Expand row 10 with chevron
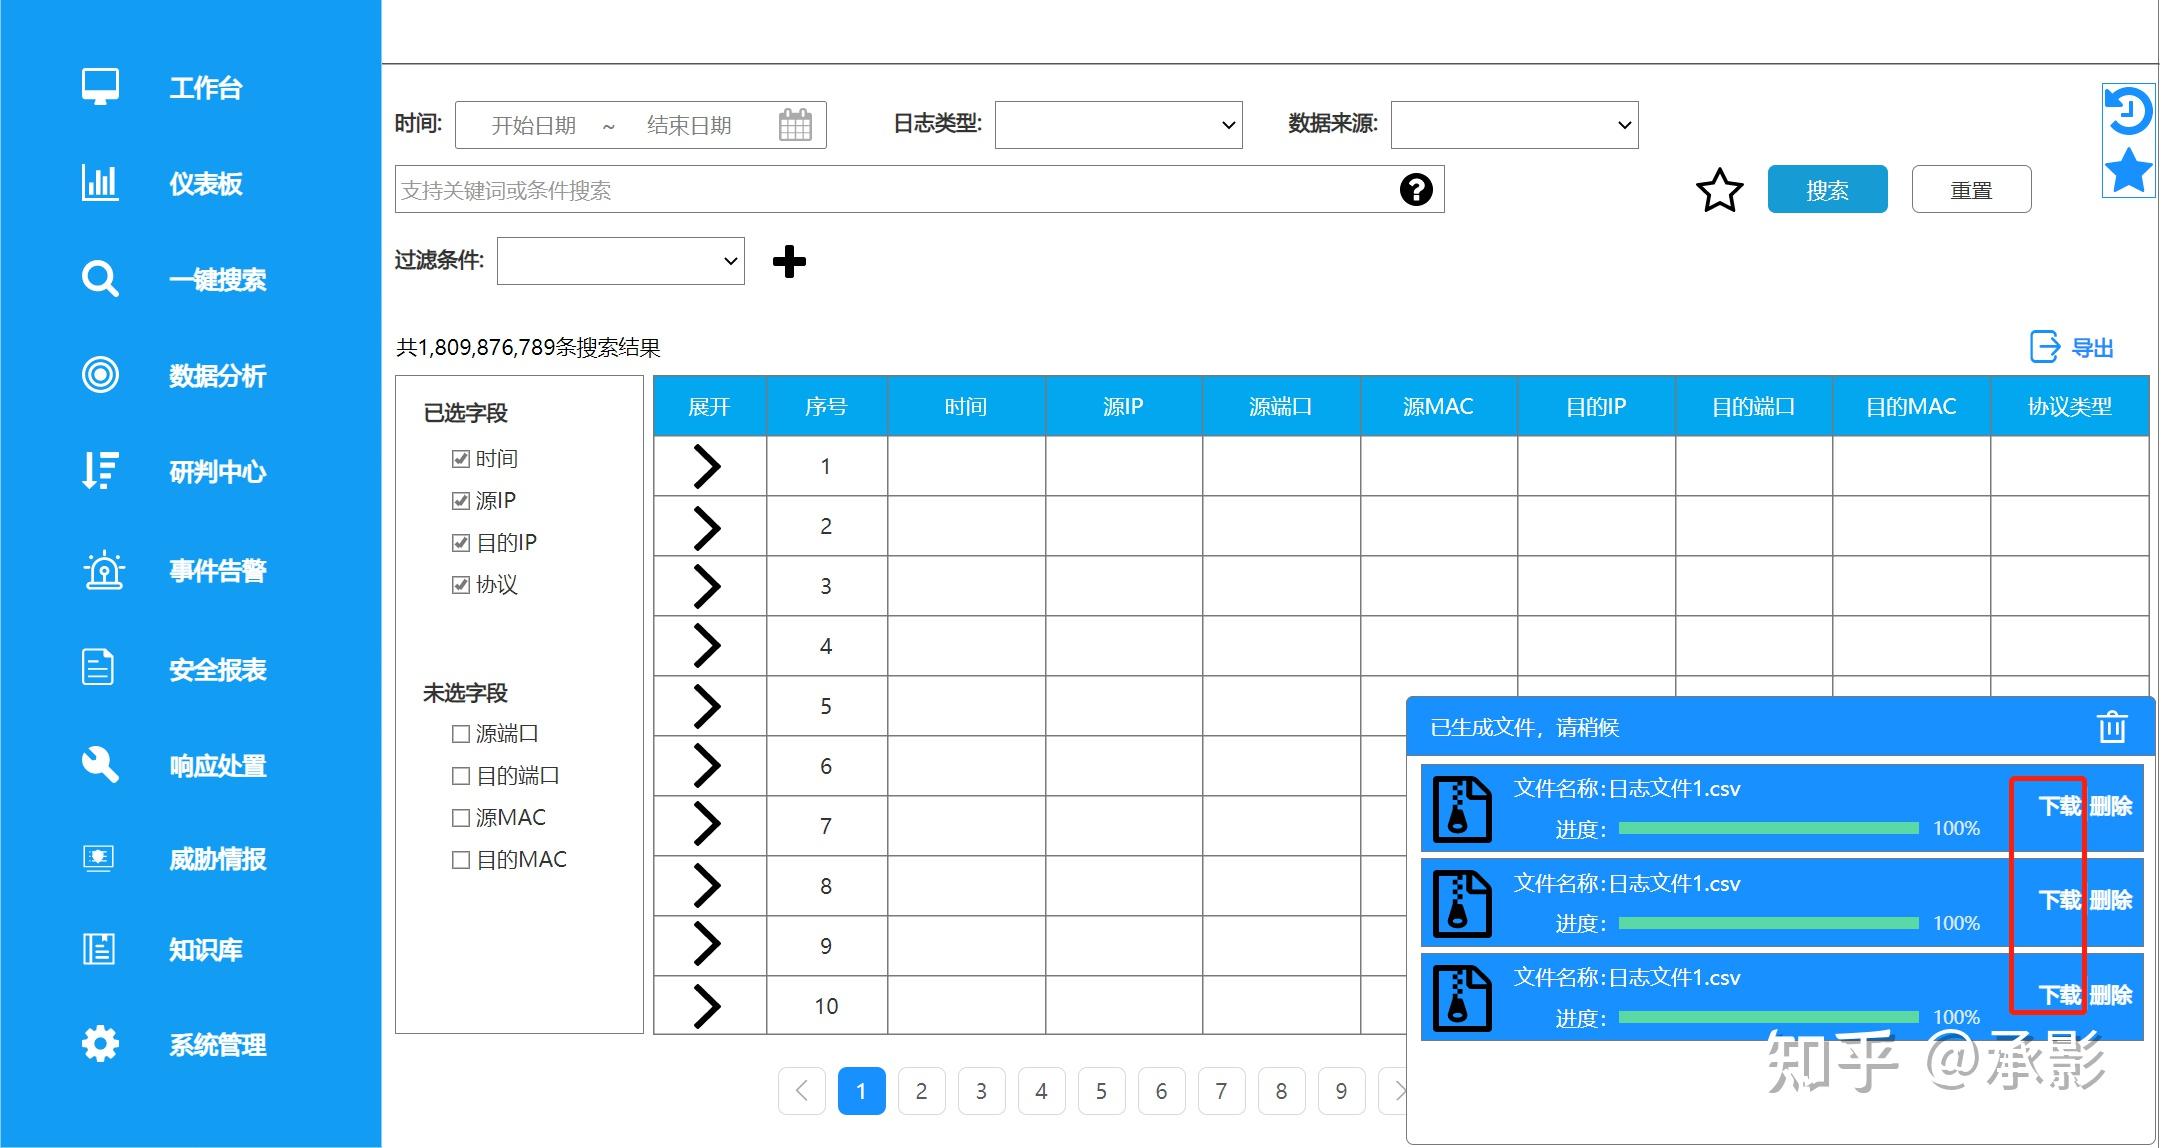The width and height of the screenshot is (2161, 1148). tap(707, 1006)
